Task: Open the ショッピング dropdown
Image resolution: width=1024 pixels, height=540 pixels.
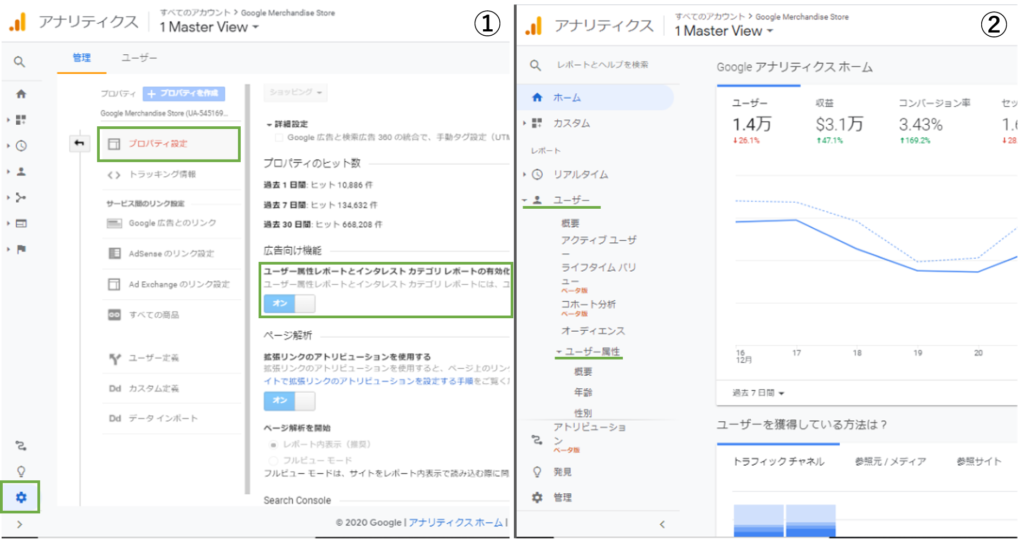Action: point(296,93)
